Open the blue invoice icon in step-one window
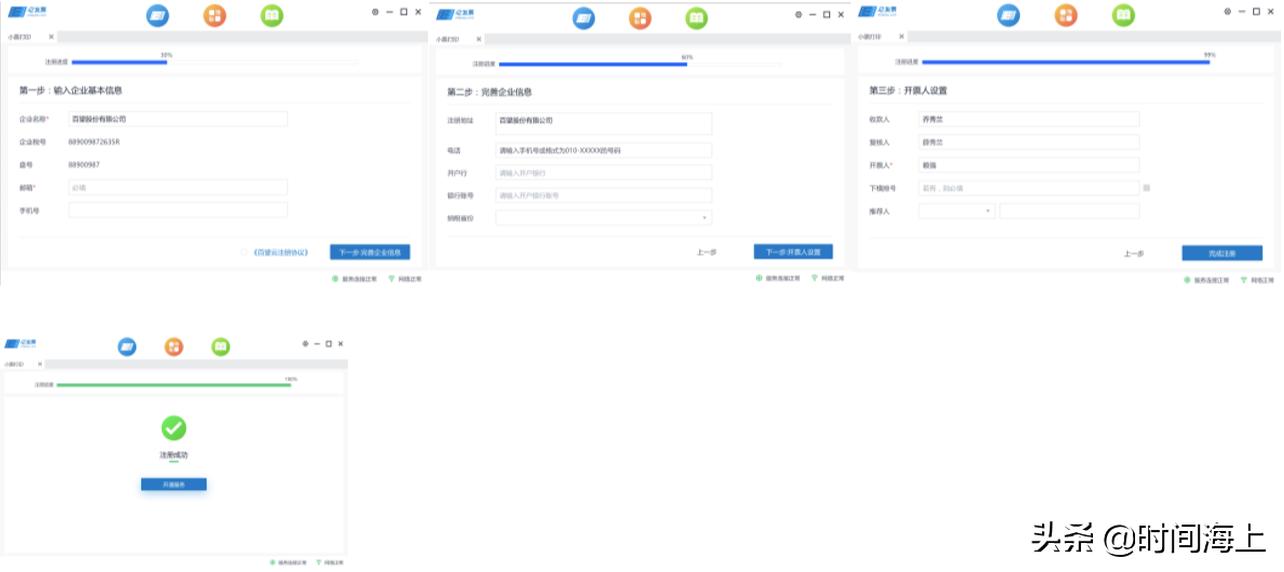This screenshot has height=572, width=1284. (x=157, y=16)
